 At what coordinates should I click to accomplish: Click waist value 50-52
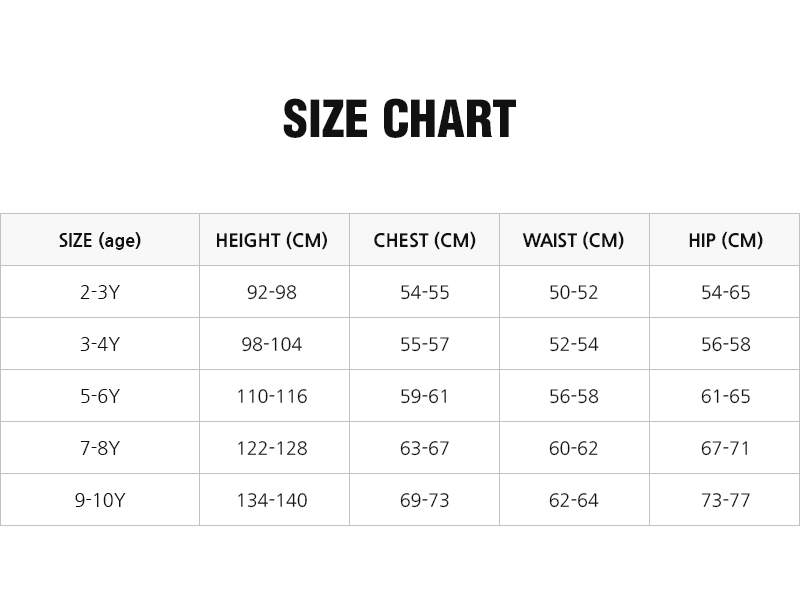(573, 292)
